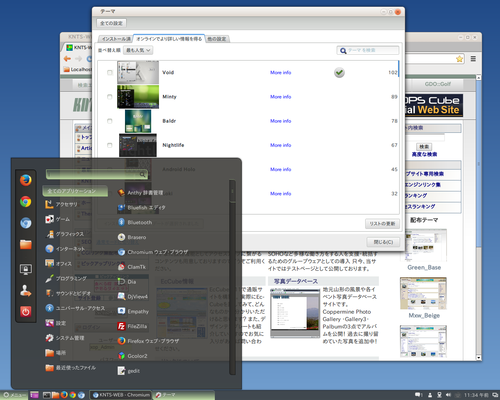This screenshot has width=500, height=400.
Task: Launch Bluefish editor from the app list
Action: [141, 208]
